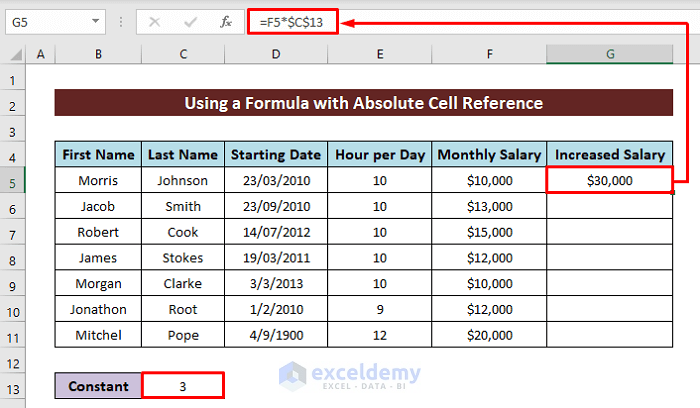The width and height of the screenshot is (700, 408).
Task: Click the 'Constant' label cell
Action: [x=98, y=386]
